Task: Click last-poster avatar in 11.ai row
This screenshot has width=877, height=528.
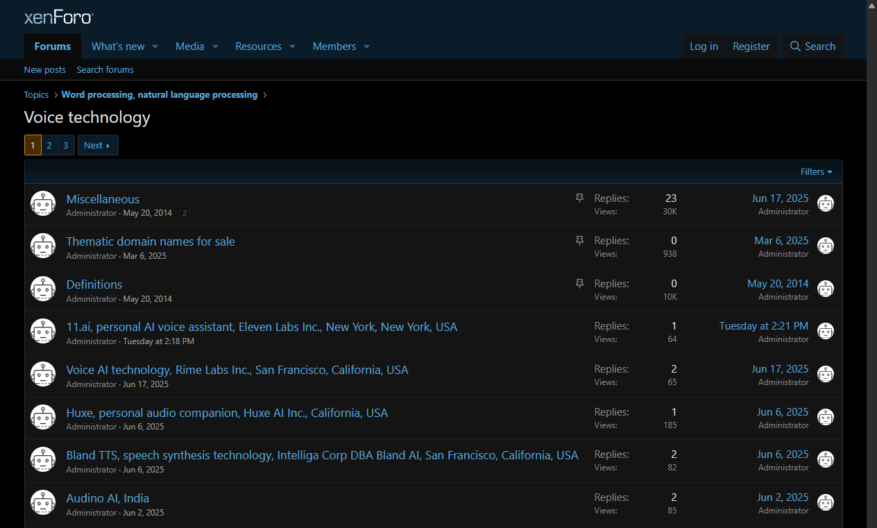Action: [x=826, y=331]
